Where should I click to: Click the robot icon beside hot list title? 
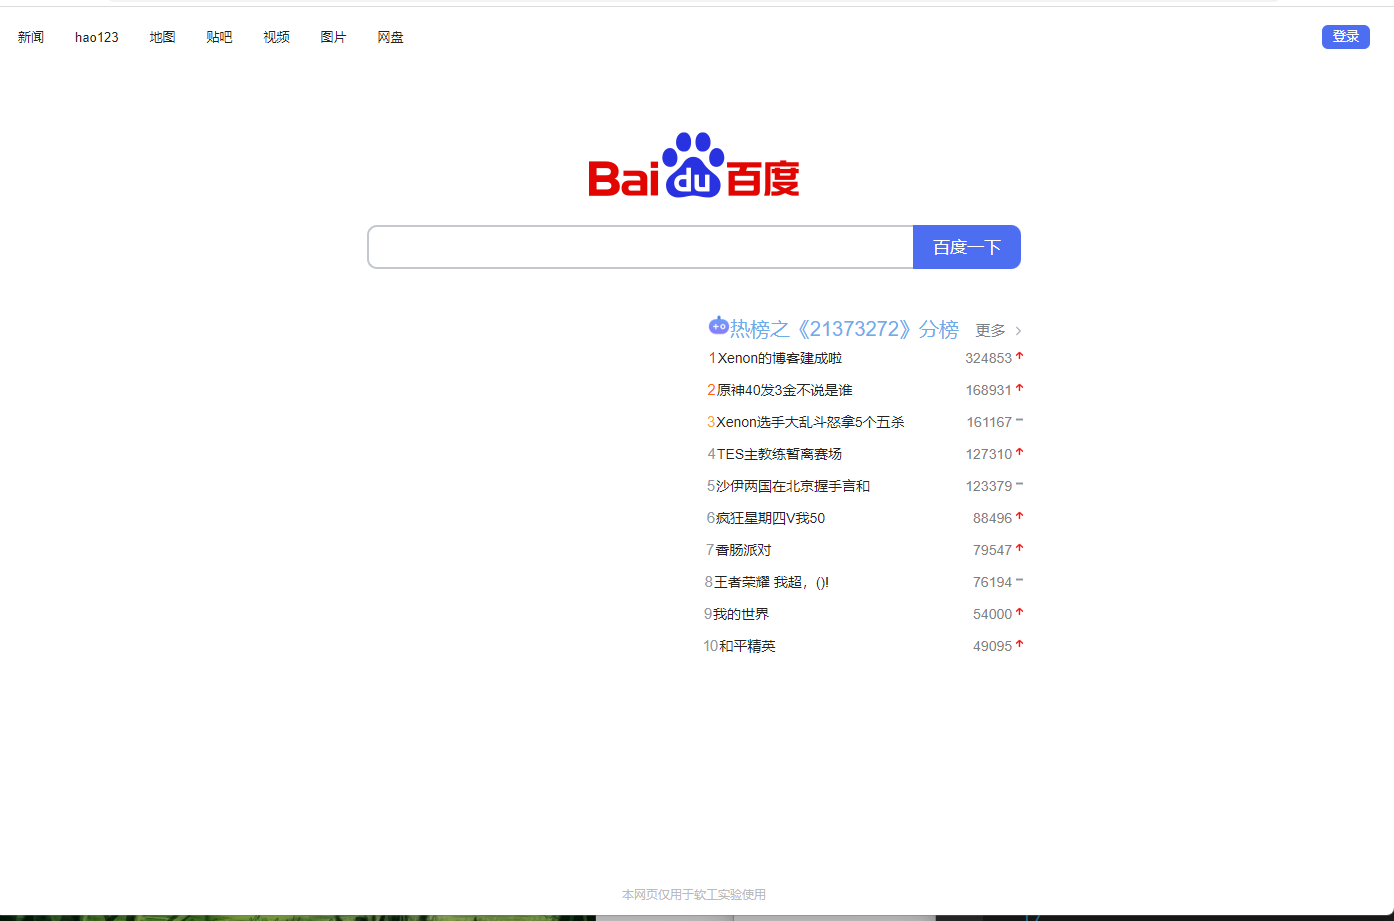tap(718, 325)
